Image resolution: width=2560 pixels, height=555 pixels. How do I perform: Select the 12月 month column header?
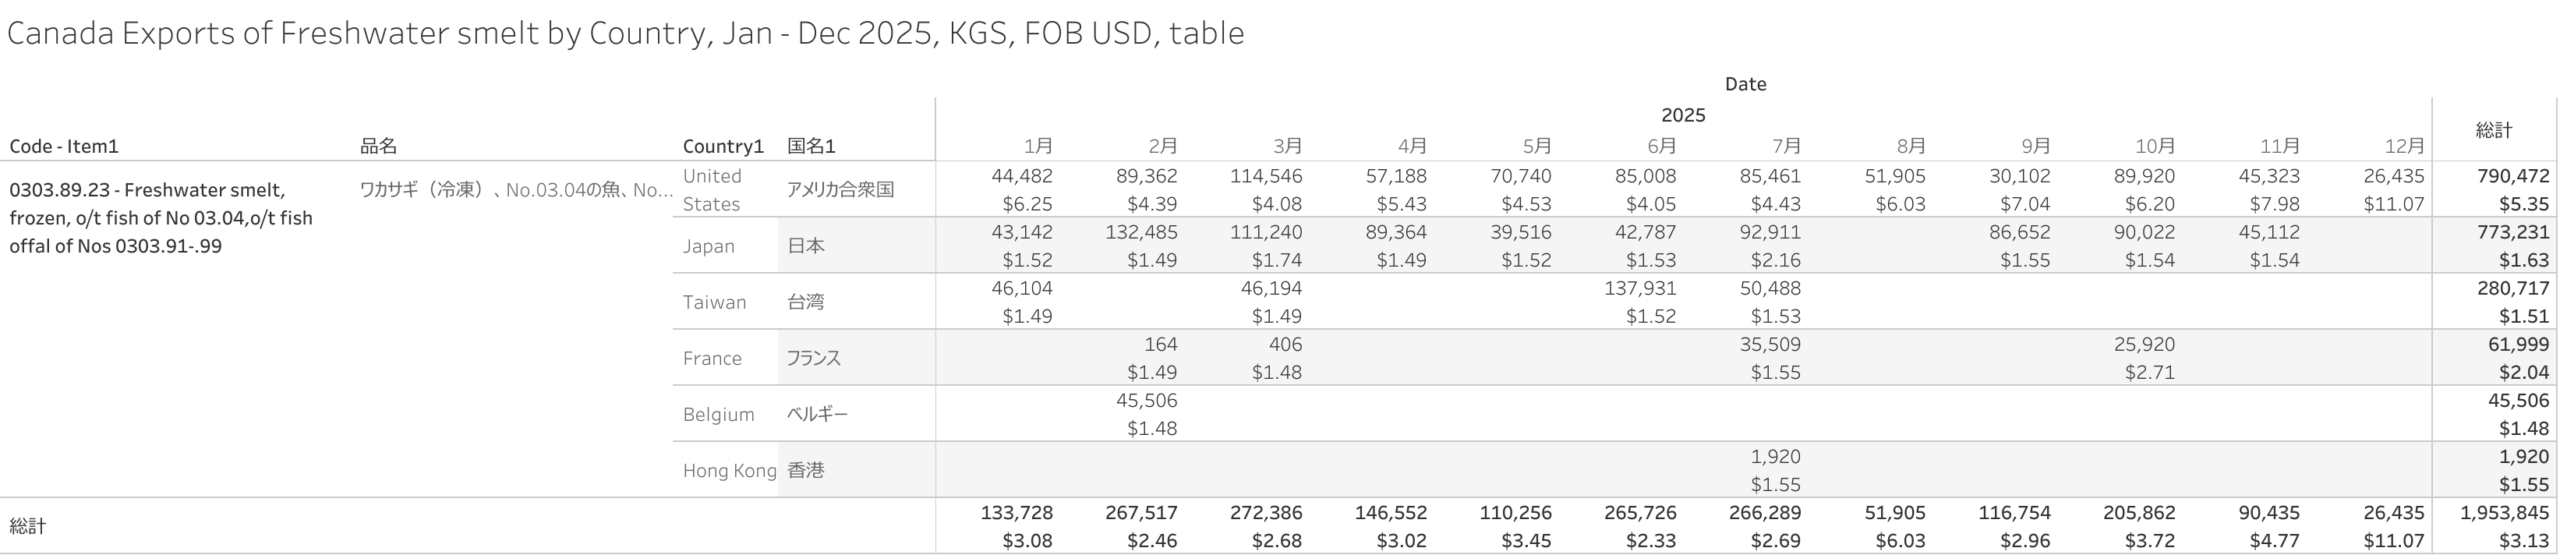pyautogui.click(x=2404, y=146)
